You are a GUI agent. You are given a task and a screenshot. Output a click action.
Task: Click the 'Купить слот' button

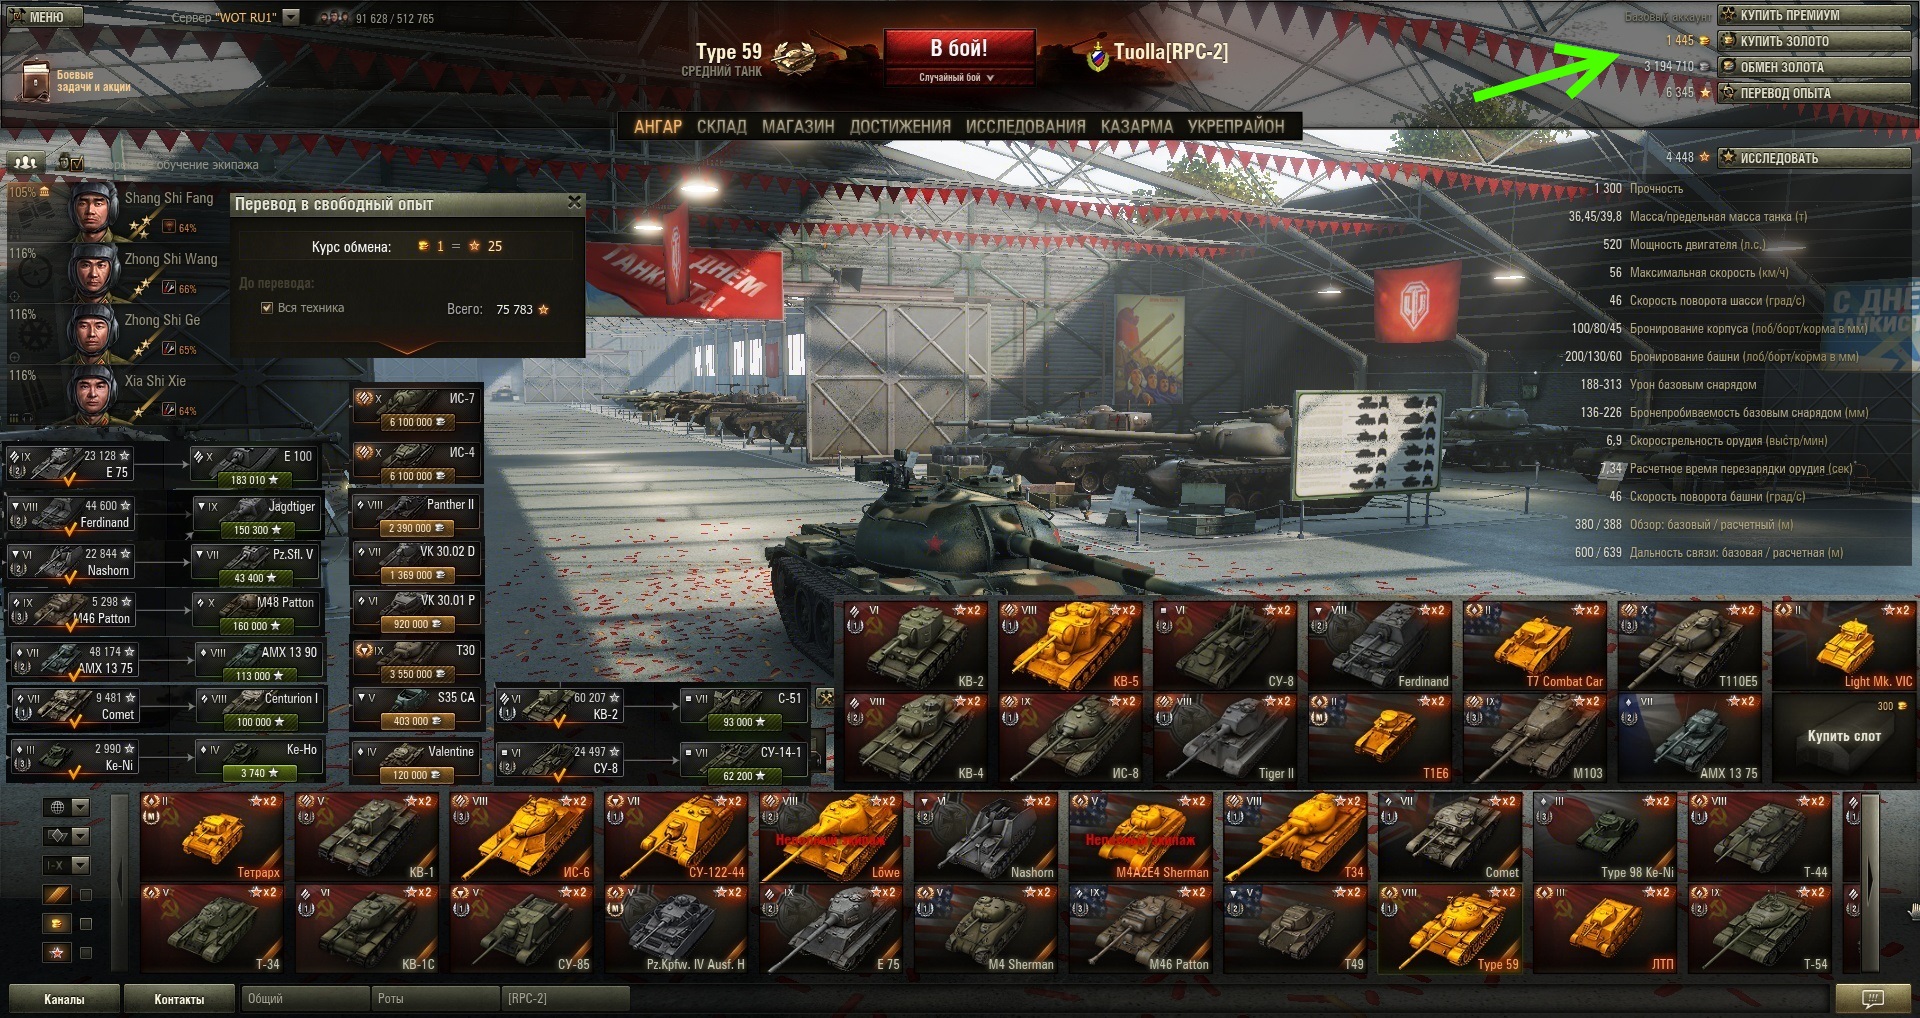[x=1844, y=736]
